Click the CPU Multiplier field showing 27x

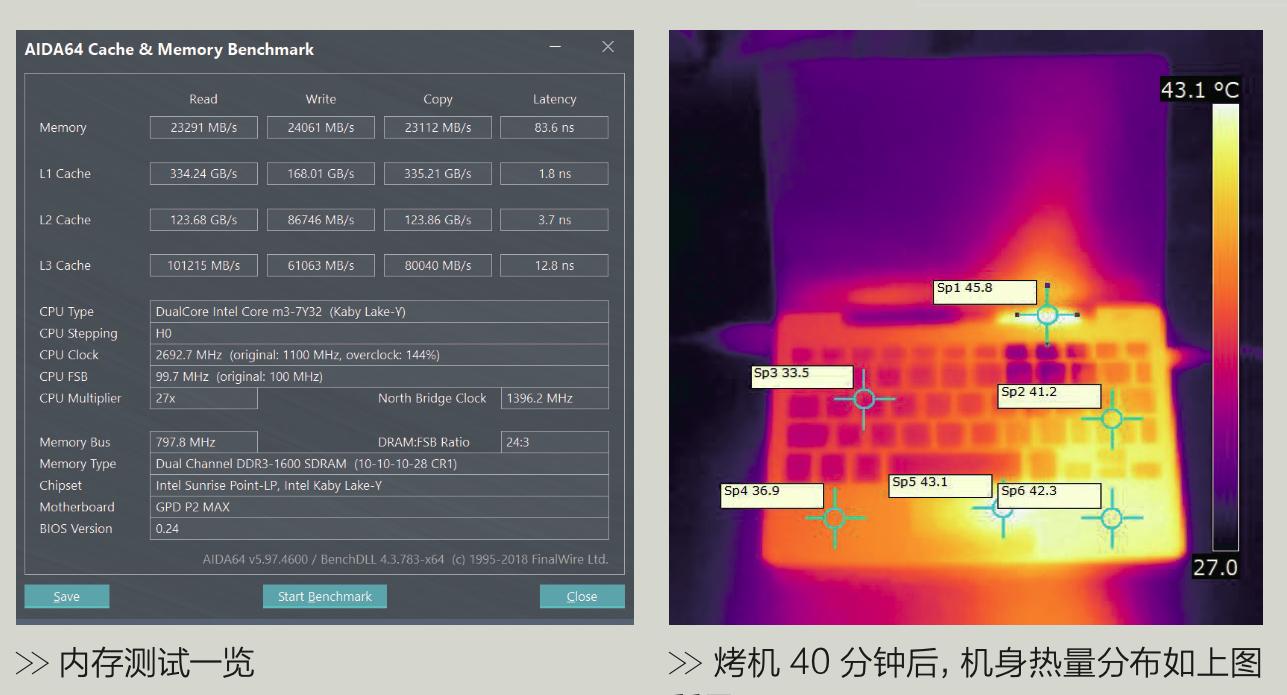pyautogui.click(x=203, y=398)
